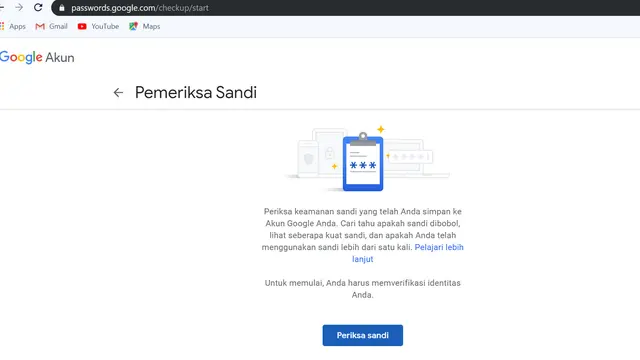The height and width of the screenshot is (360, 640).
Task: Open the Apps grid icon in bookmarks
Action: [x=2, y=26]
